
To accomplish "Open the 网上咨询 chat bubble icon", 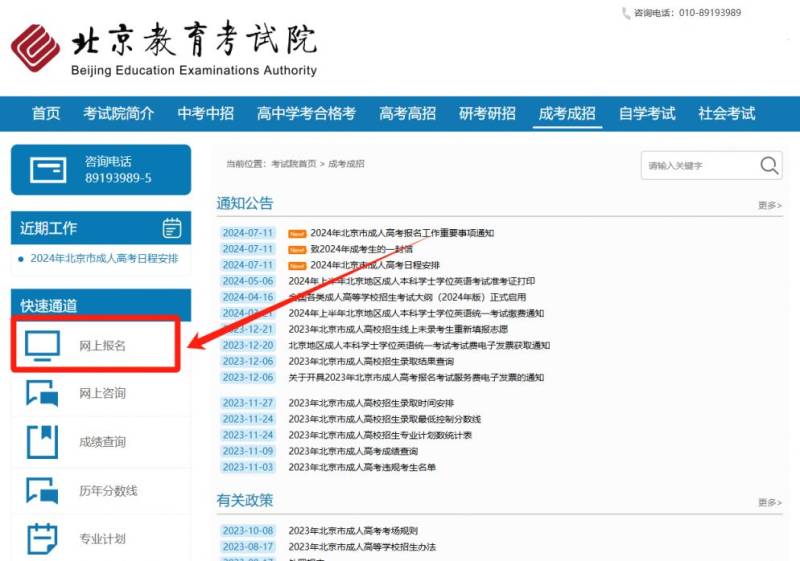I will pyautogui.click(x=42, y=392).
